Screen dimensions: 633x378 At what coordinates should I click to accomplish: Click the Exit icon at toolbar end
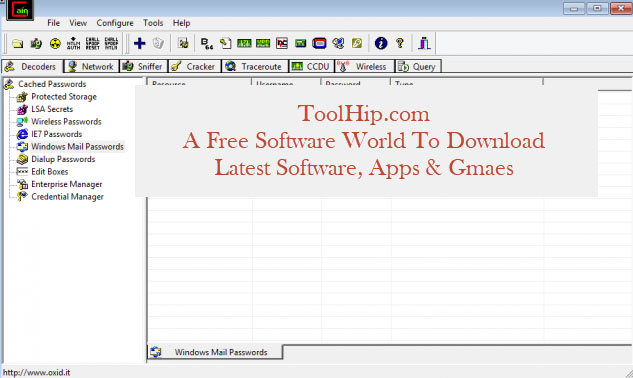click(x=424, y=43)
